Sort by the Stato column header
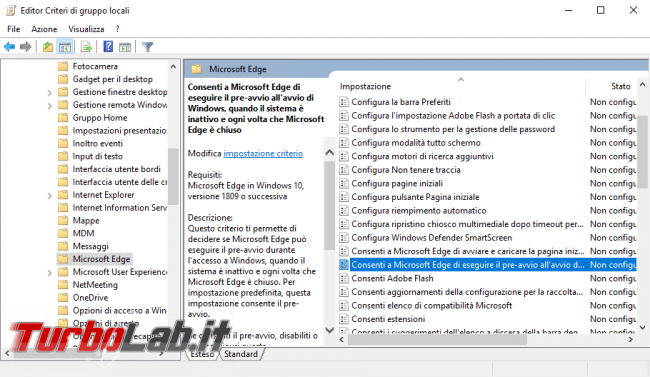Screen dimensions: 650x377 tap(621, 86)
